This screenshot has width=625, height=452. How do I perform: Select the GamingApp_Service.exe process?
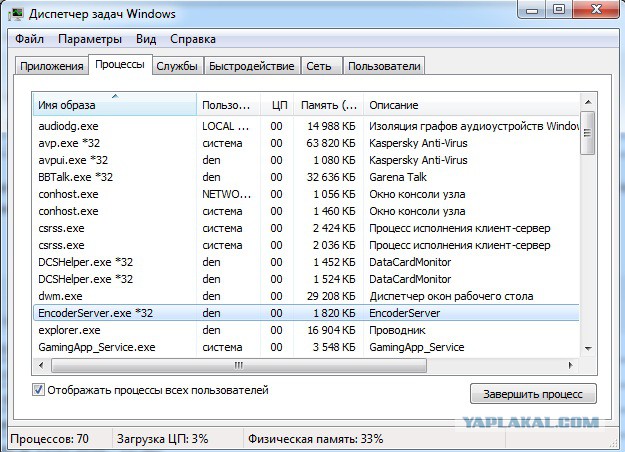[306, 347]
